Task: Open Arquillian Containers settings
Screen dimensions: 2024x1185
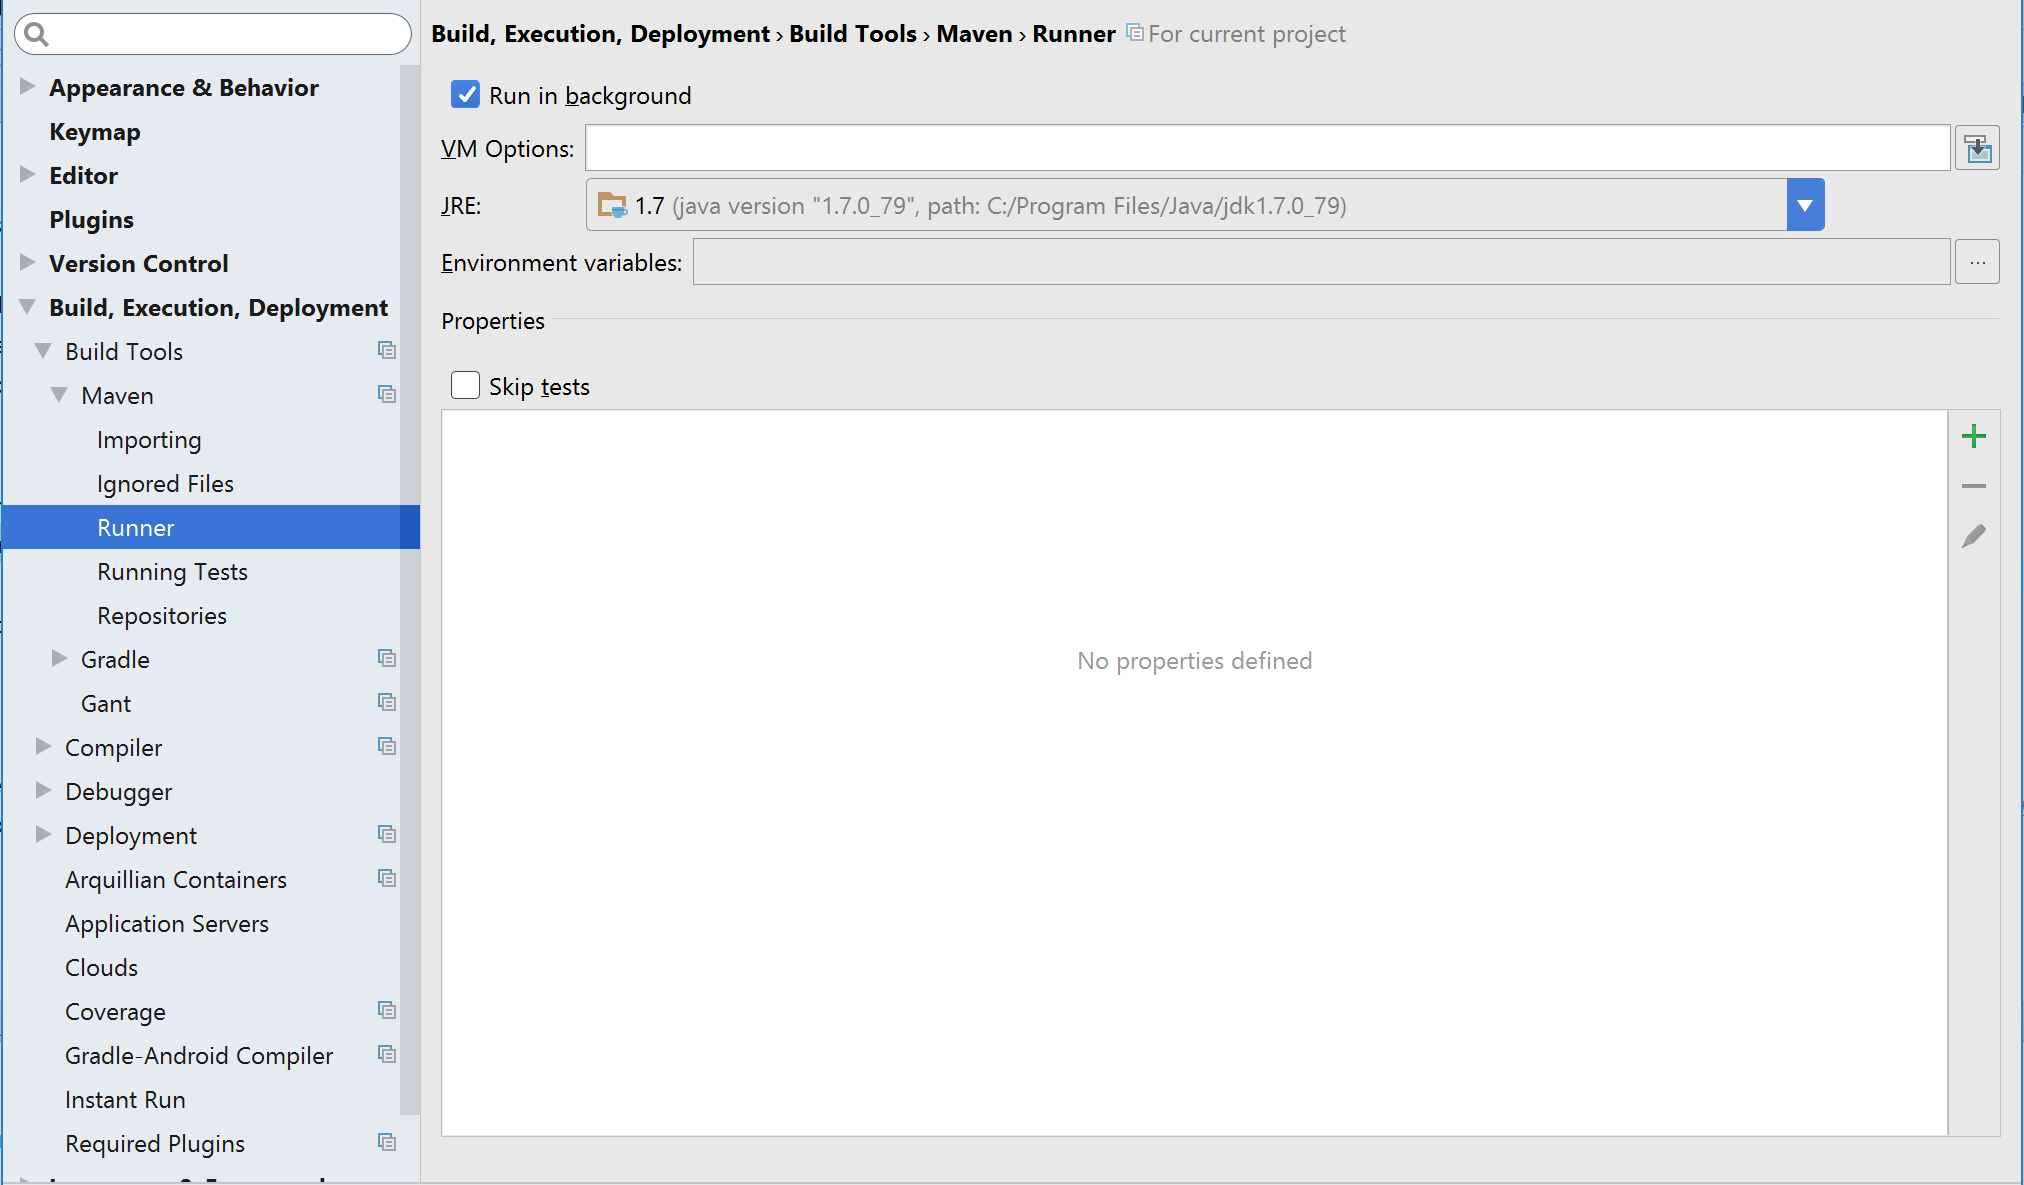Action: point(176,880)
